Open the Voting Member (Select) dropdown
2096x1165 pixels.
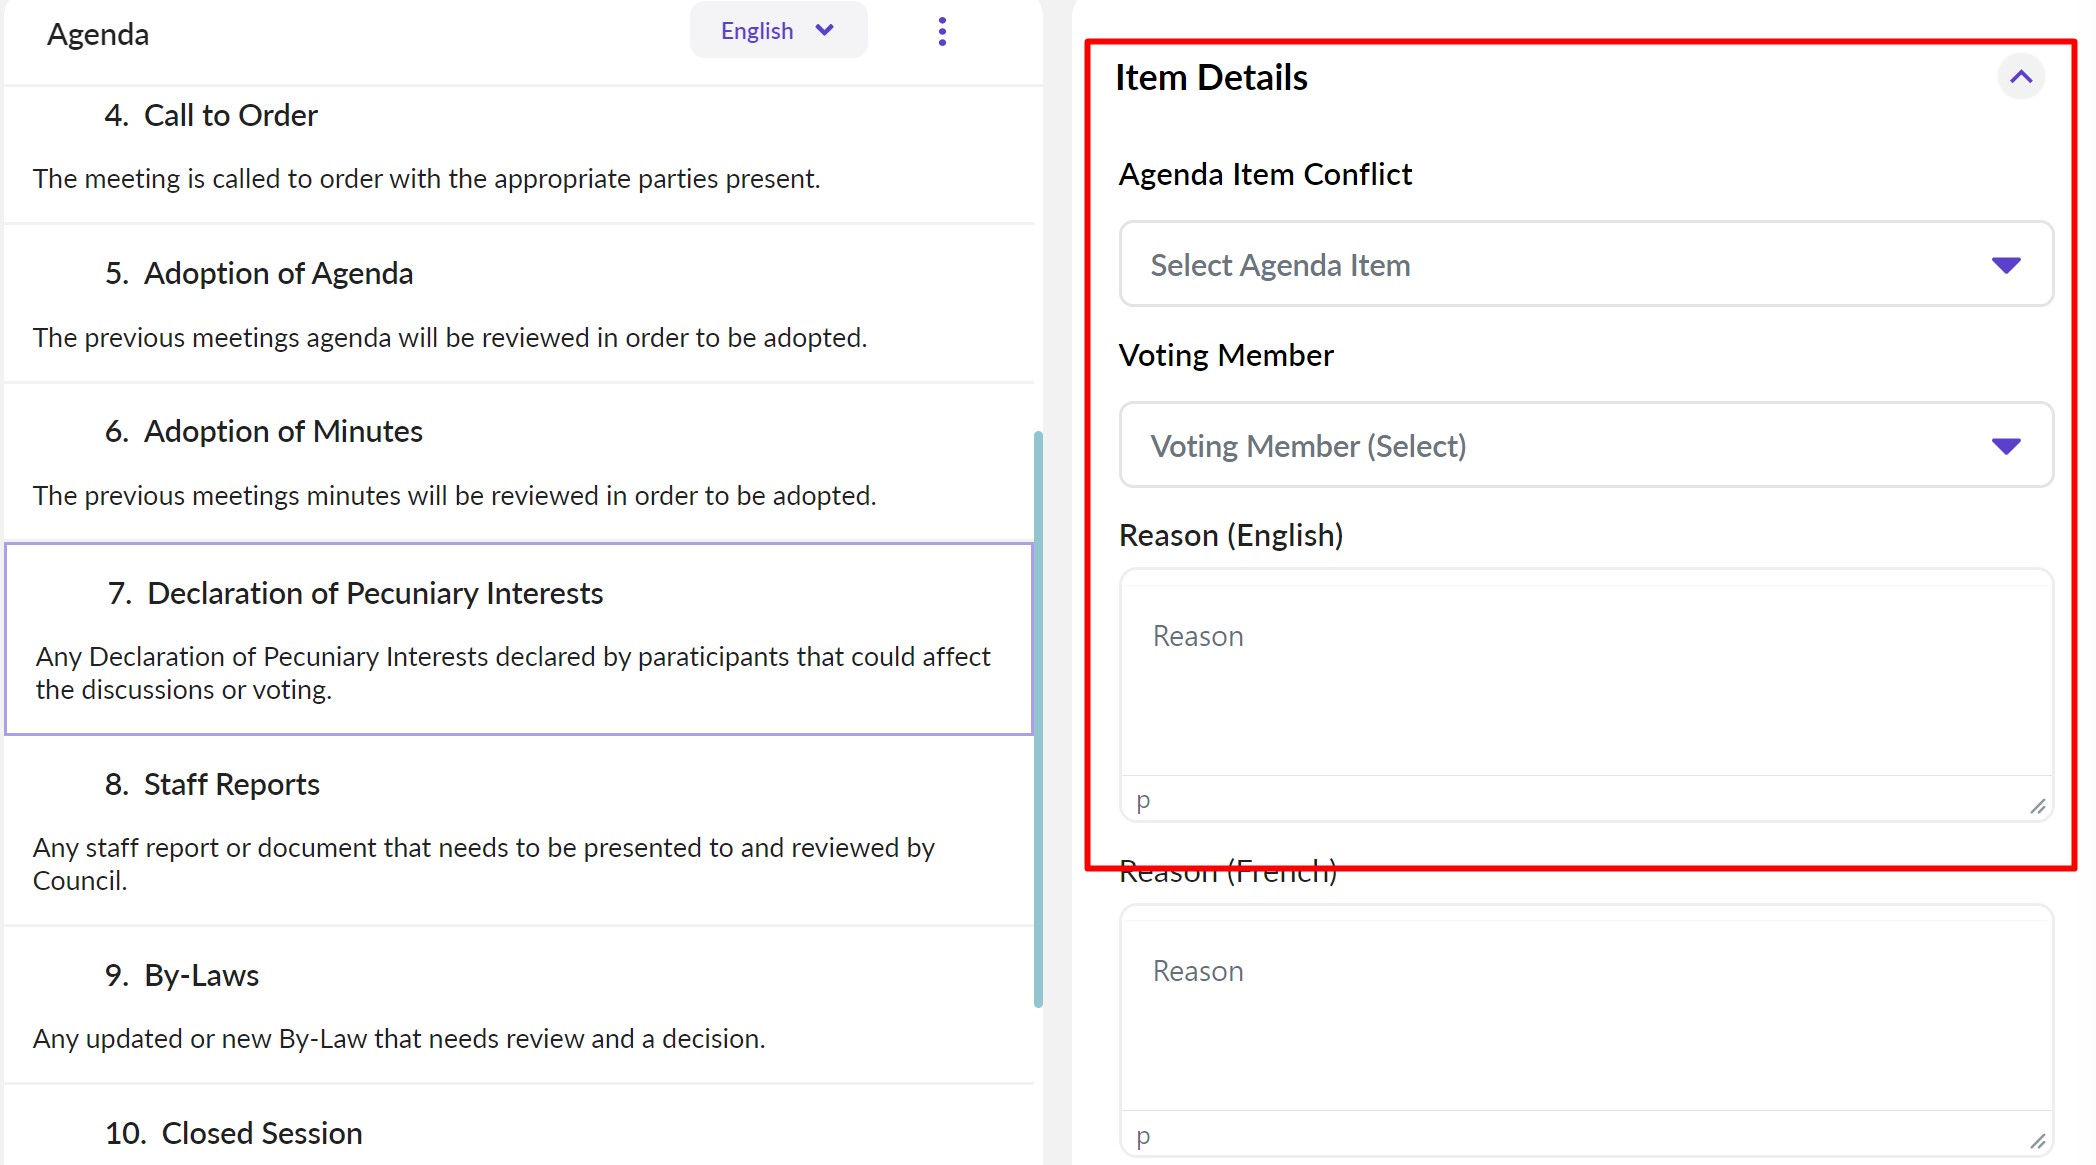[1585, 446]
